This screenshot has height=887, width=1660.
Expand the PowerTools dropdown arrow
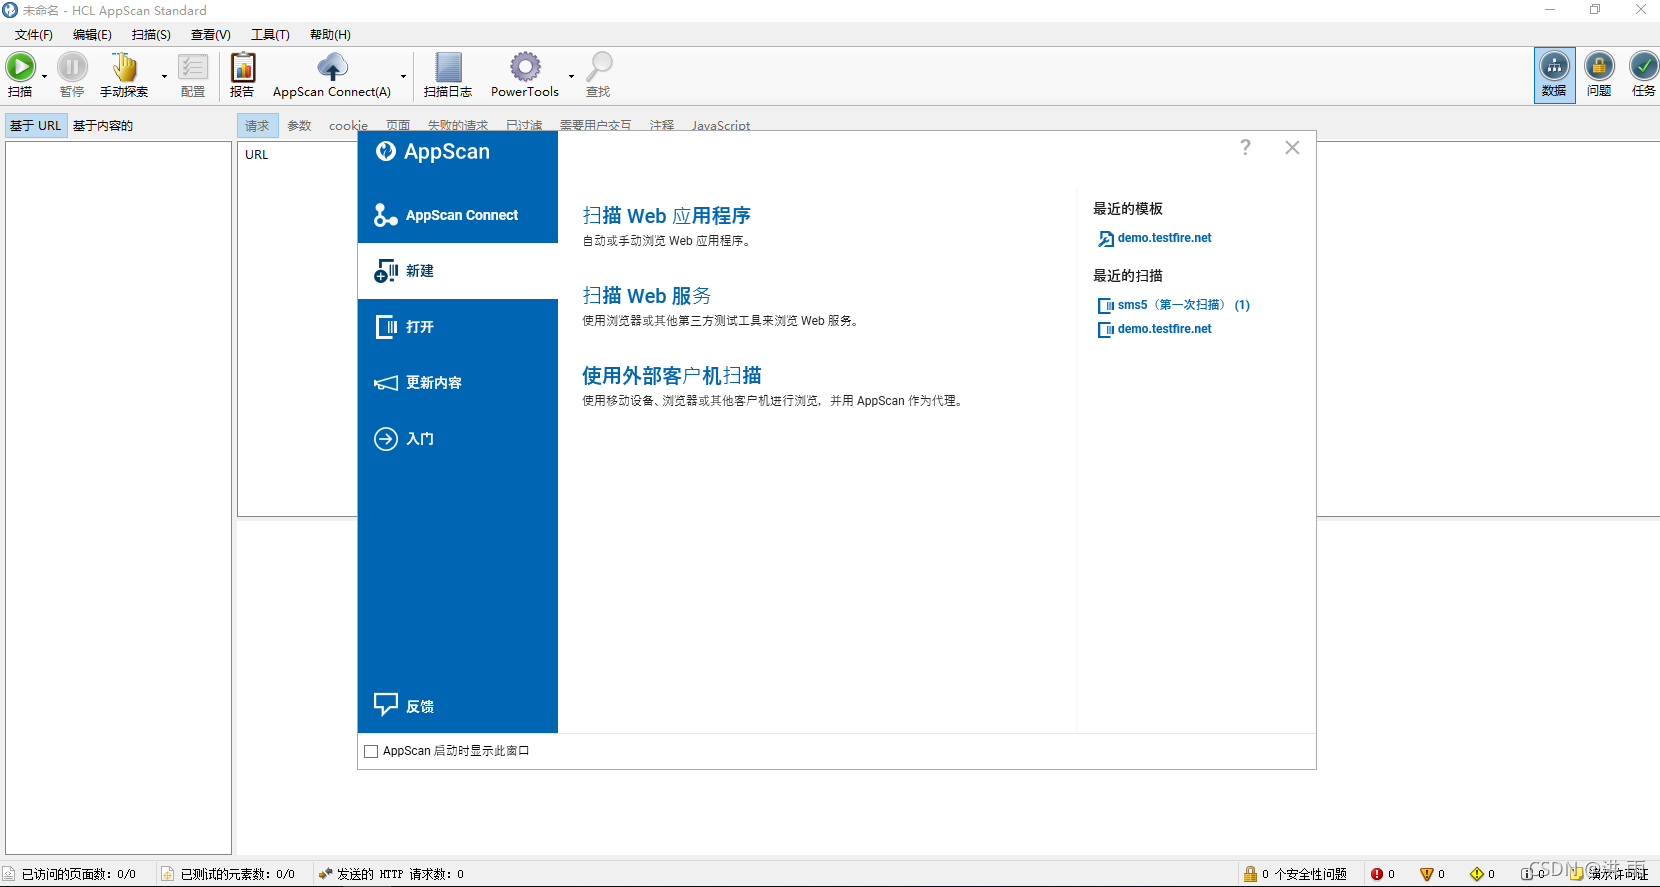point(572,76)
